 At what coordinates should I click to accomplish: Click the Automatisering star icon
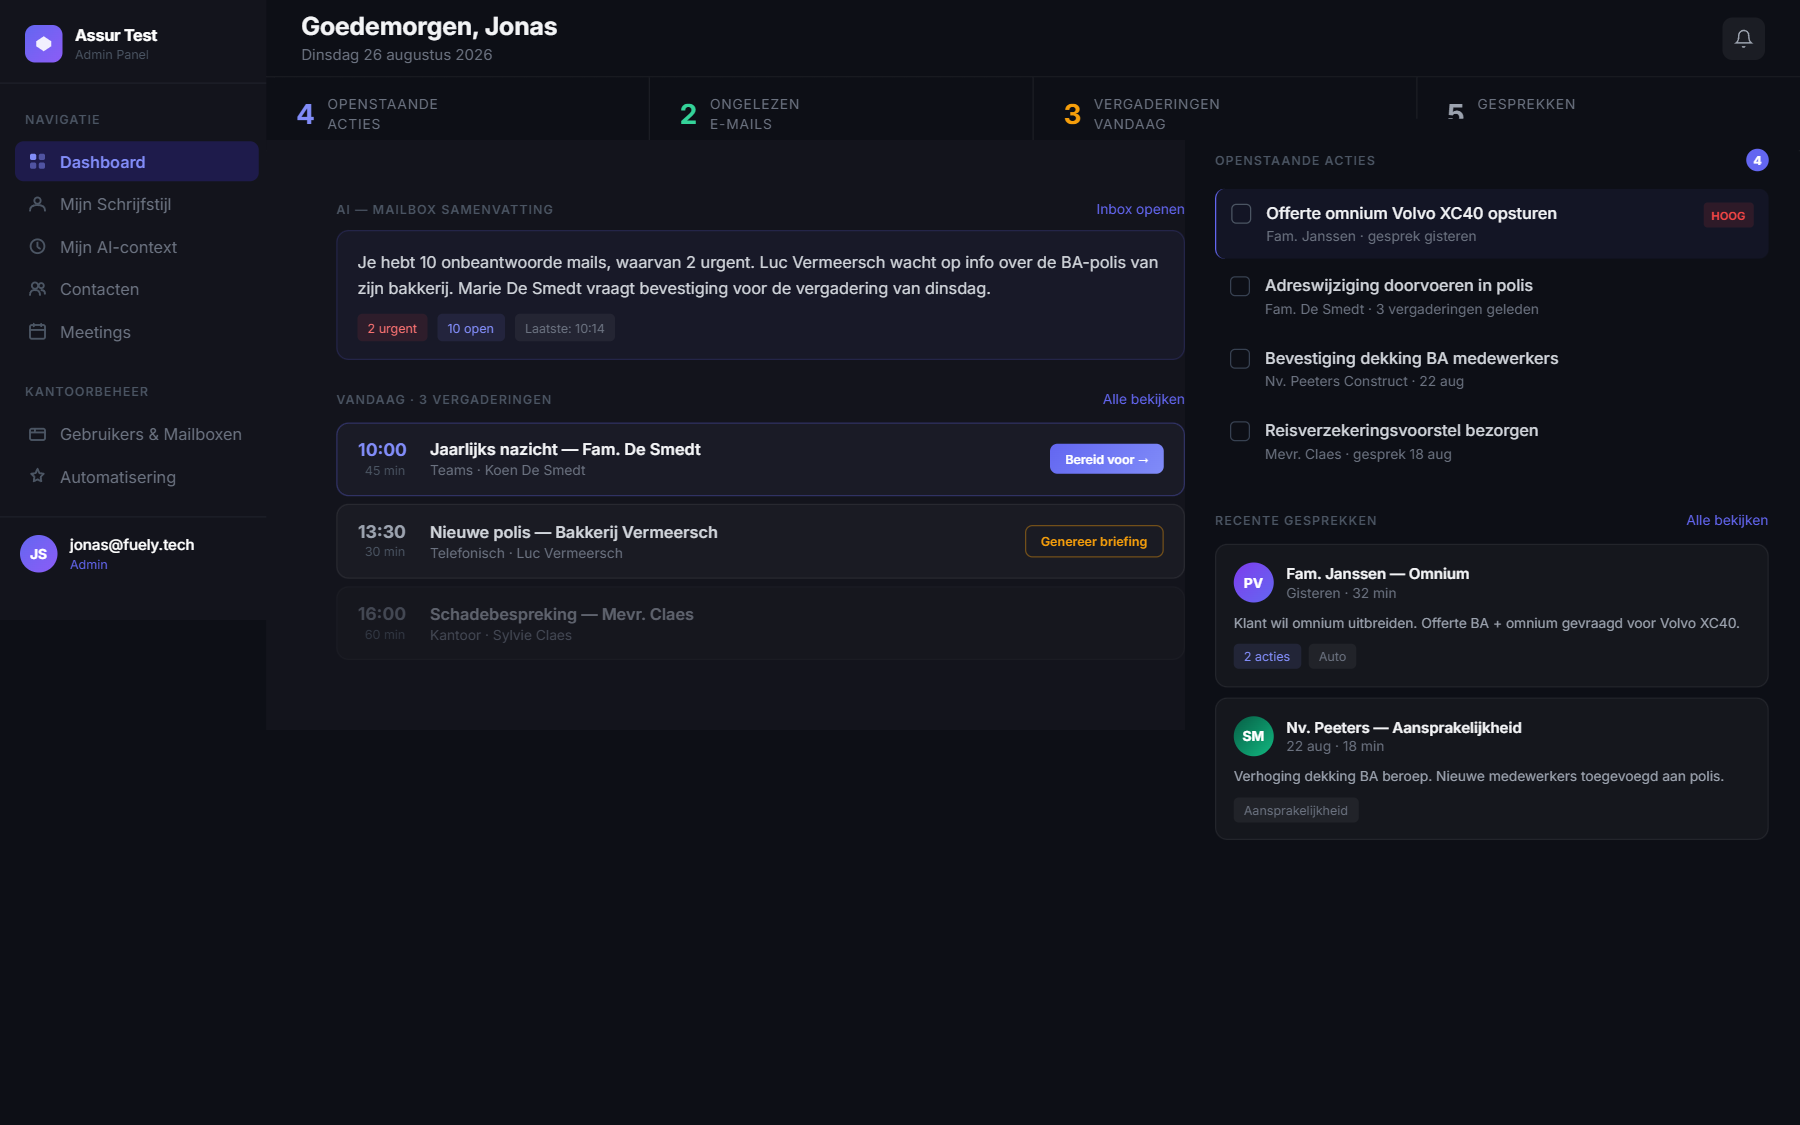point(37,476)
